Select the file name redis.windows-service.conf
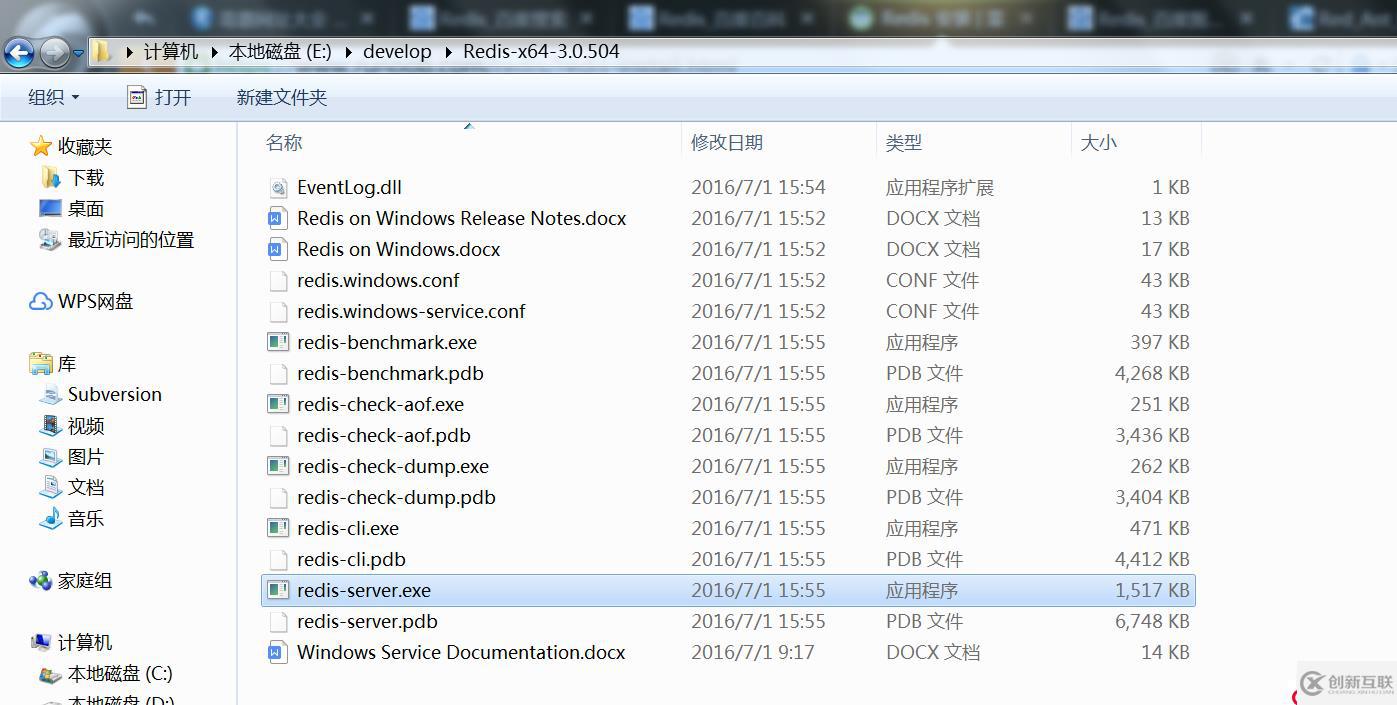The height and width of the screenshot is (705, 1397). point(411,311)
